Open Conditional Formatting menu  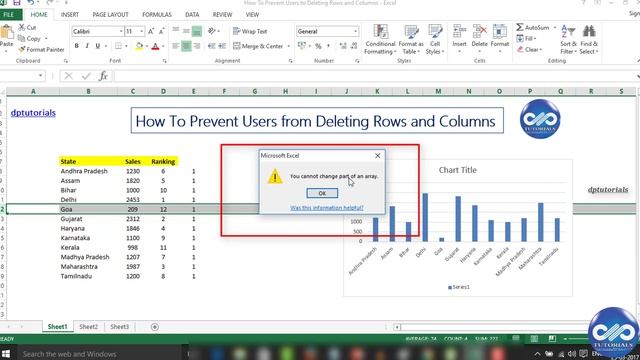coord(380,40)
